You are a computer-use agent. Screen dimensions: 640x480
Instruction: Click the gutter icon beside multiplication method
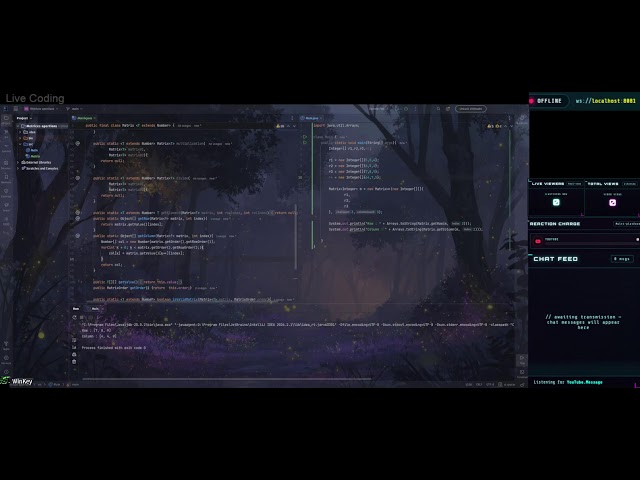[78, 143]
